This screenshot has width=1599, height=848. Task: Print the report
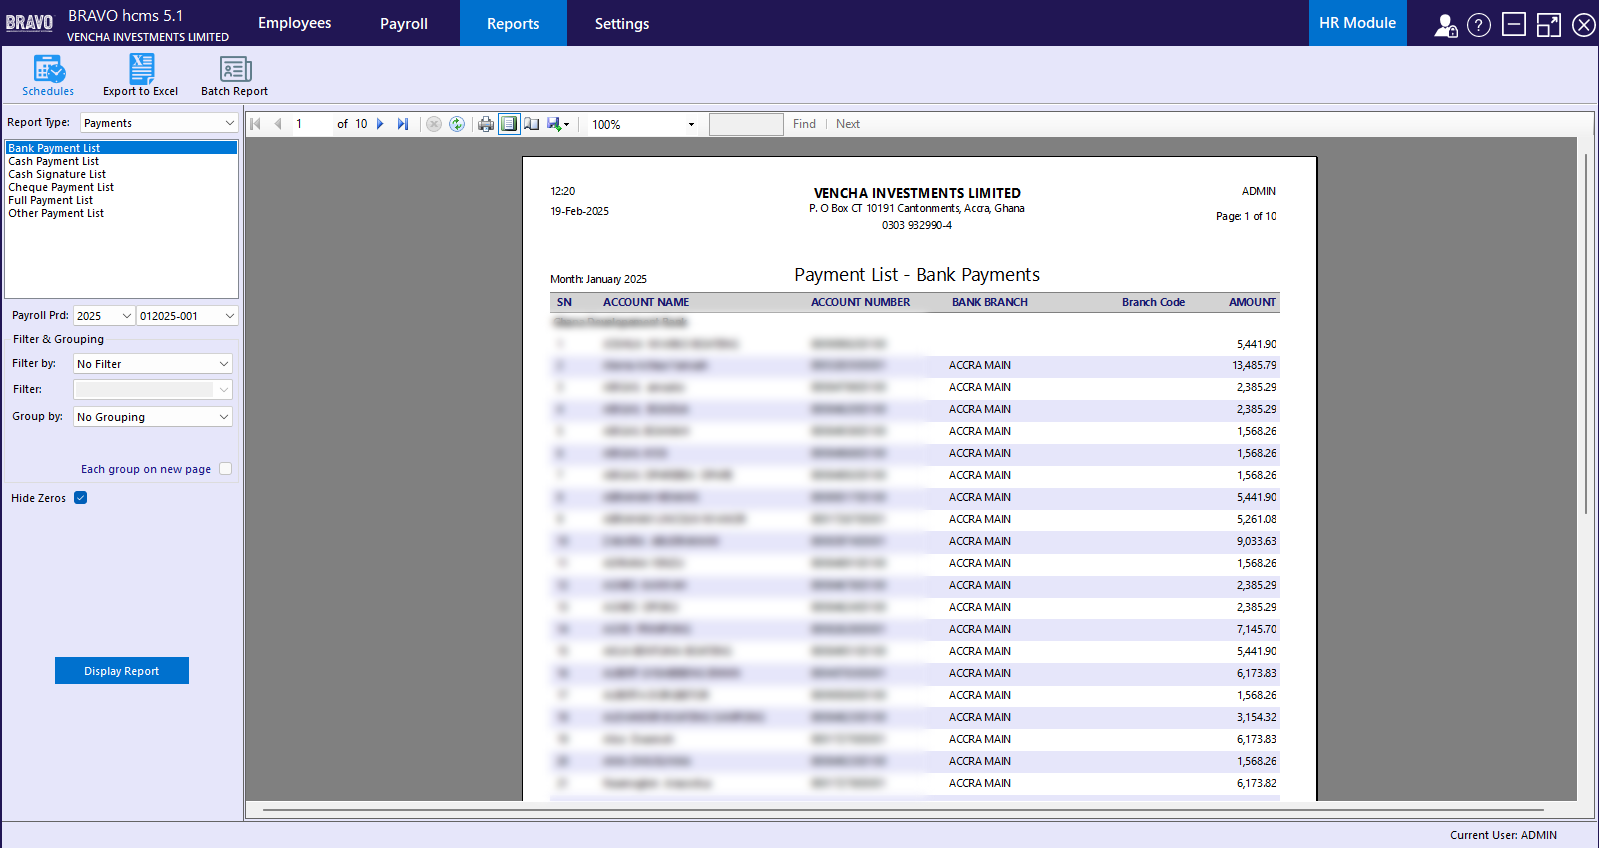[486, 124]
